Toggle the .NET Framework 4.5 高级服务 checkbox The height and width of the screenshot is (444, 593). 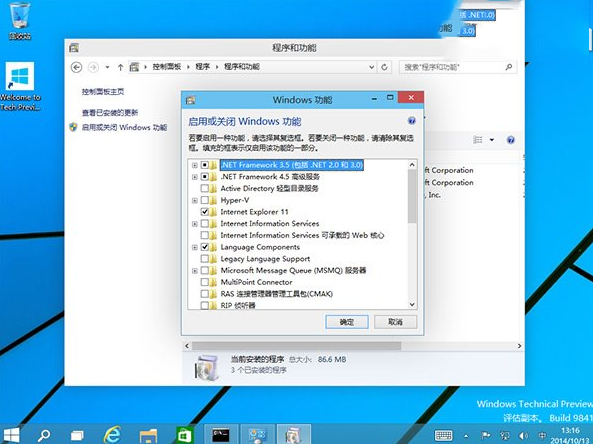pyautogui.click(x=205, y=177)
